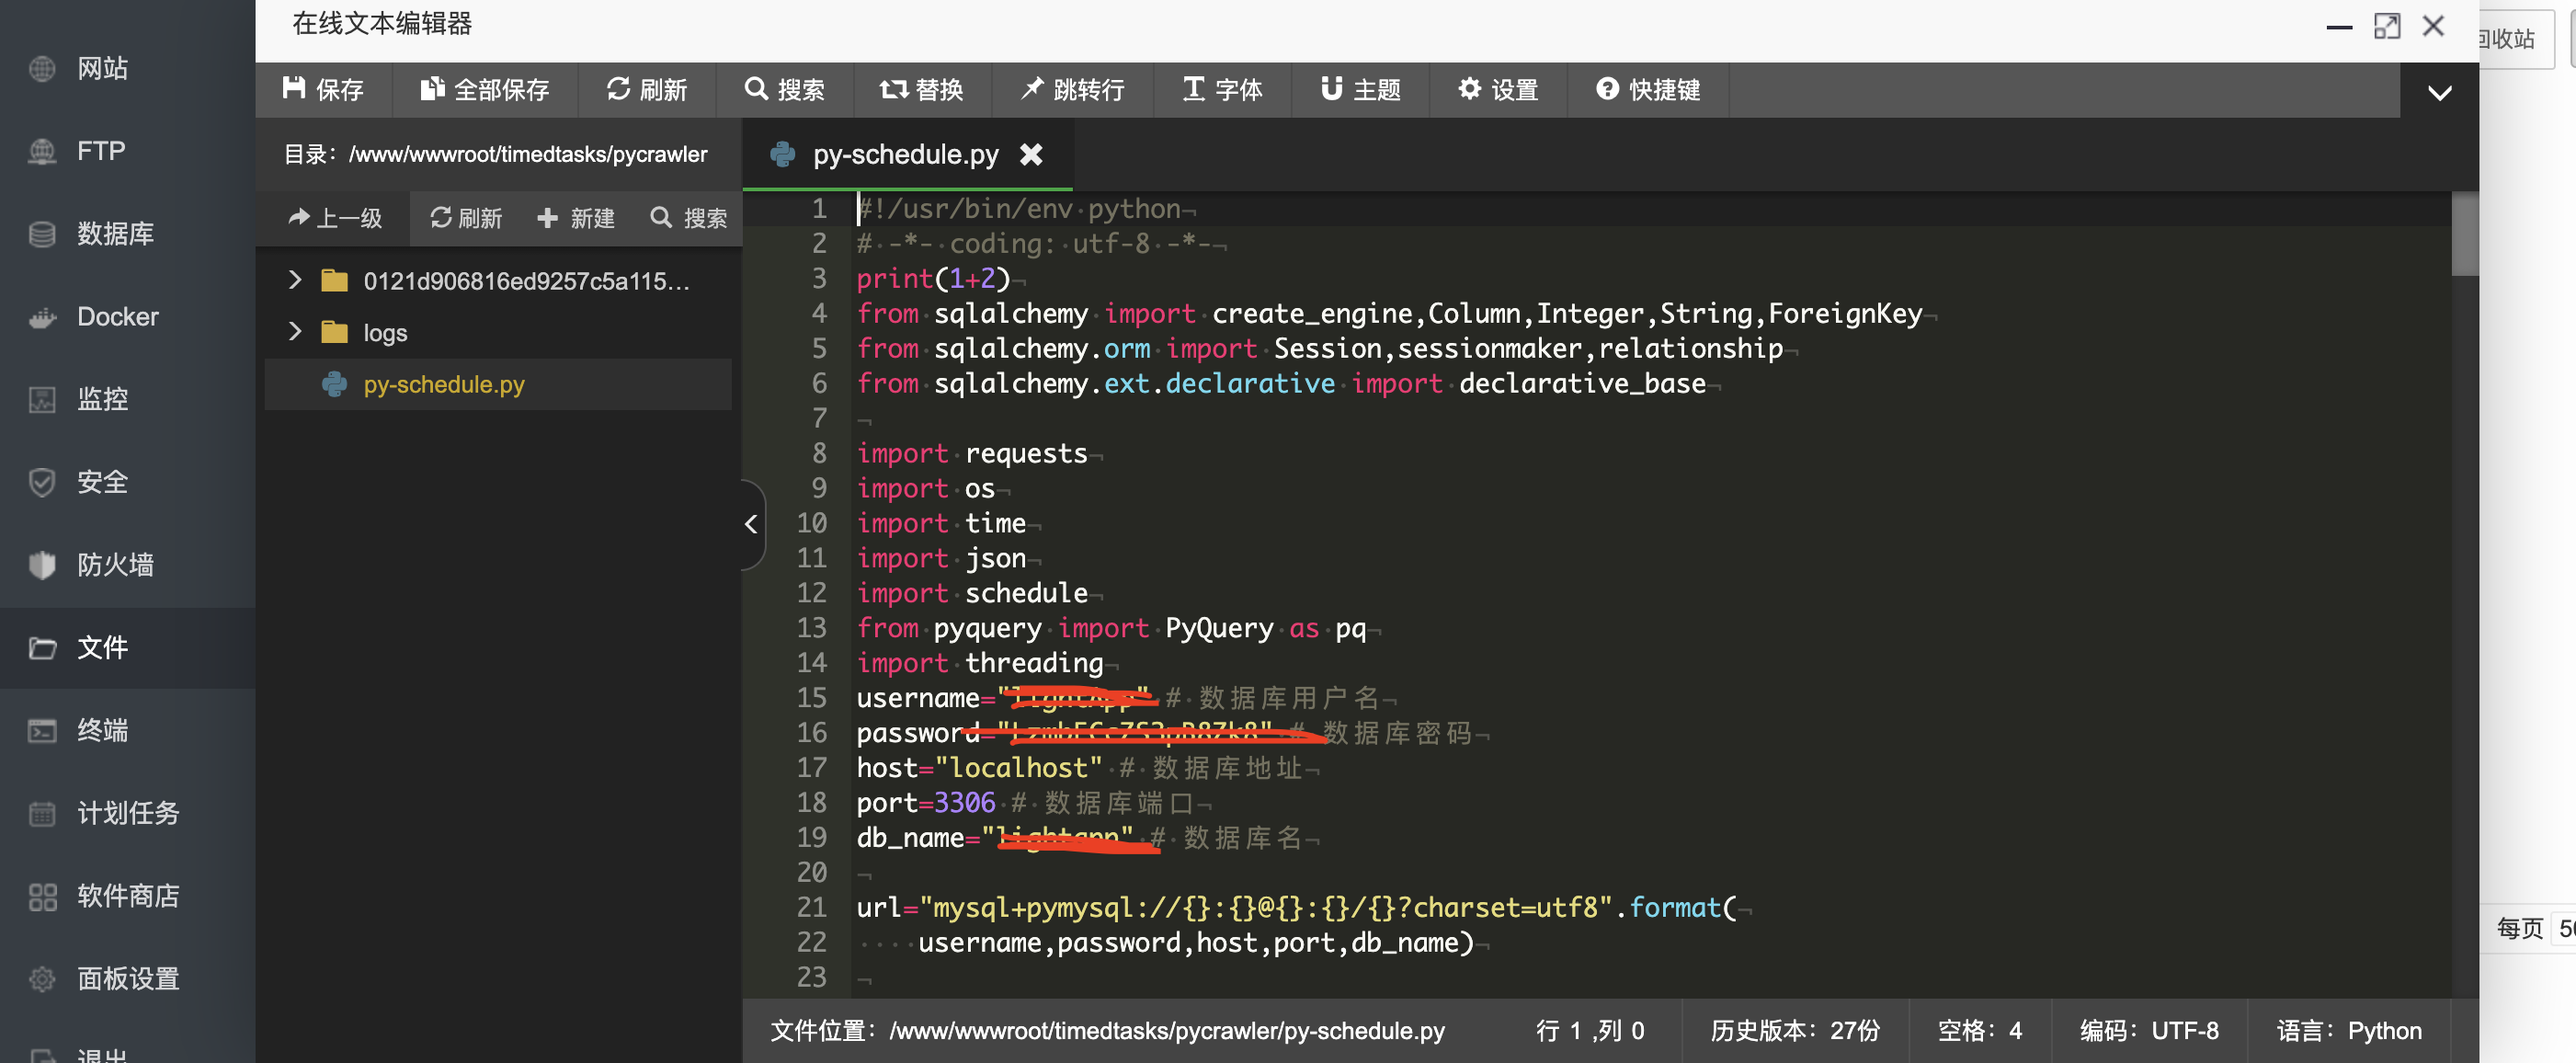Viewport: 2576px width, 1063px height.
Task: Open the 安全 security section
Action: pos(102,482)
